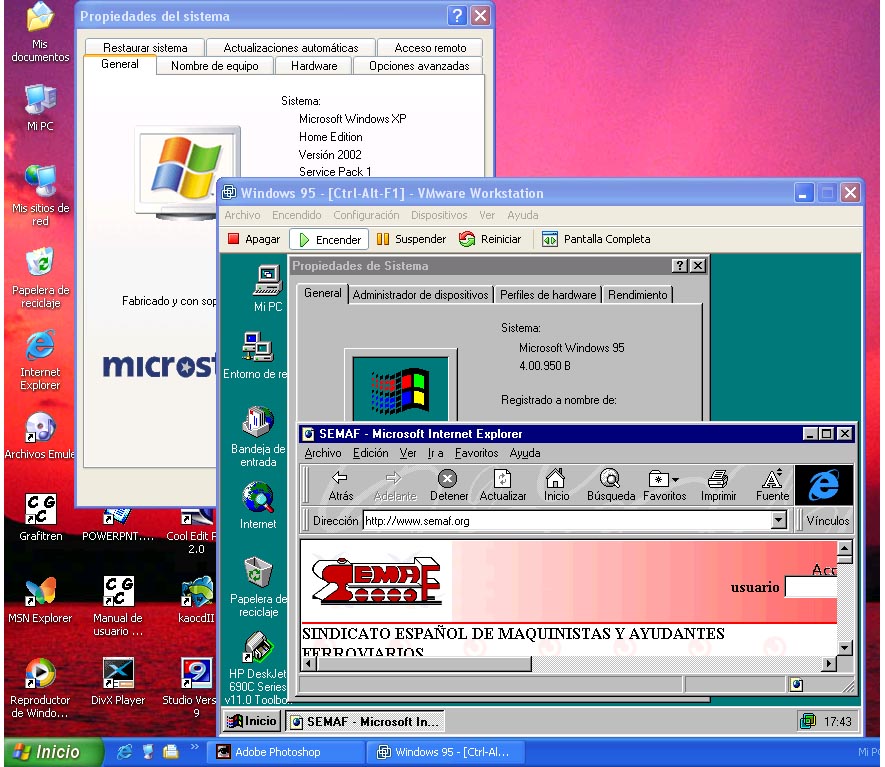Click Win95 Papelera de reciclaje icon

click(258, 587)
